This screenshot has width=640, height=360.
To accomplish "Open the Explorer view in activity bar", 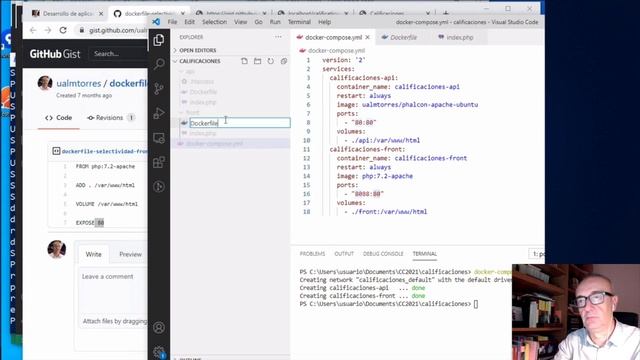I will click(x=159, y=40).
